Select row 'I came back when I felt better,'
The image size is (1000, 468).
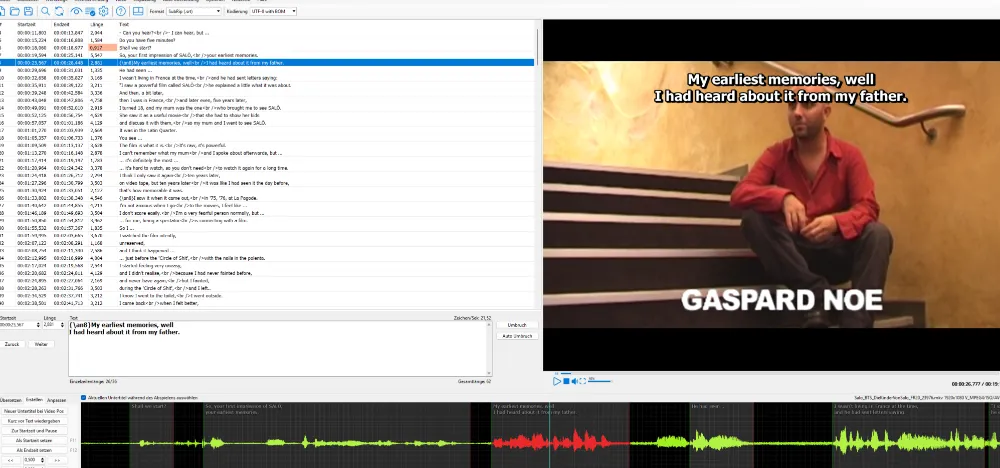pos(267,303)
